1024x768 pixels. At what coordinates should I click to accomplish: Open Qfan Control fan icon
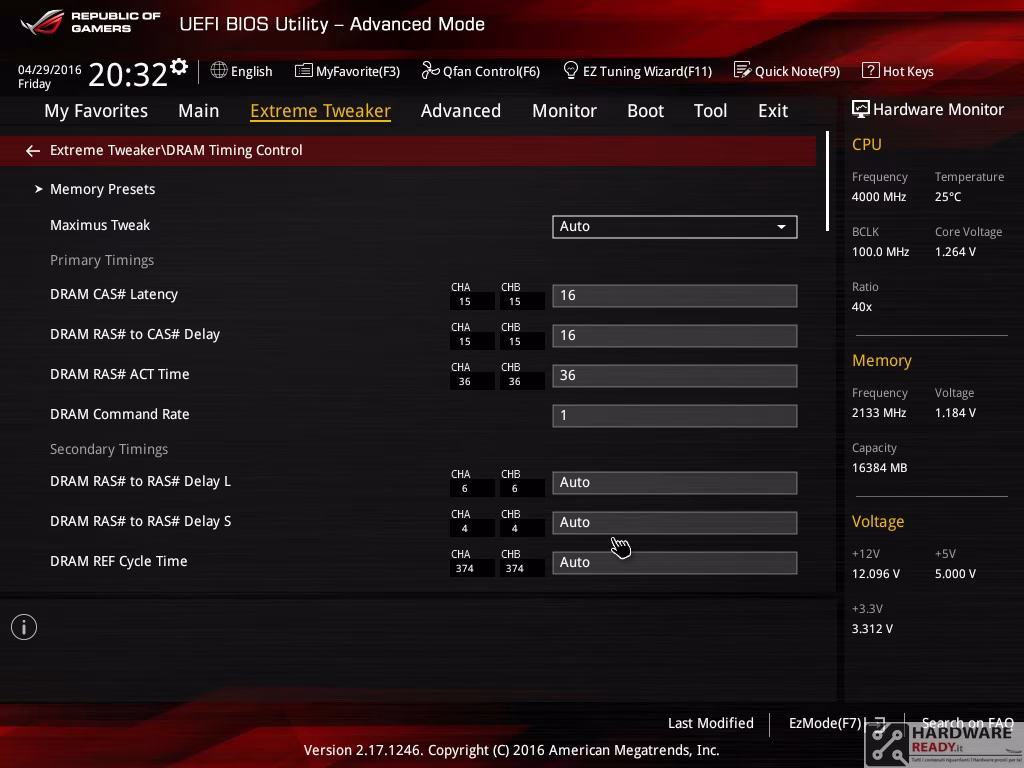430,70
